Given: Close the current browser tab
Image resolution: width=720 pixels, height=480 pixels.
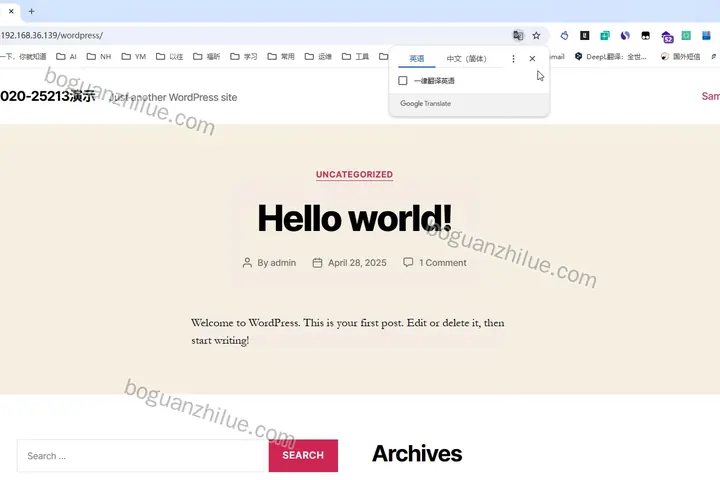Looking at the screenshot, I should [x=11, y=11].
